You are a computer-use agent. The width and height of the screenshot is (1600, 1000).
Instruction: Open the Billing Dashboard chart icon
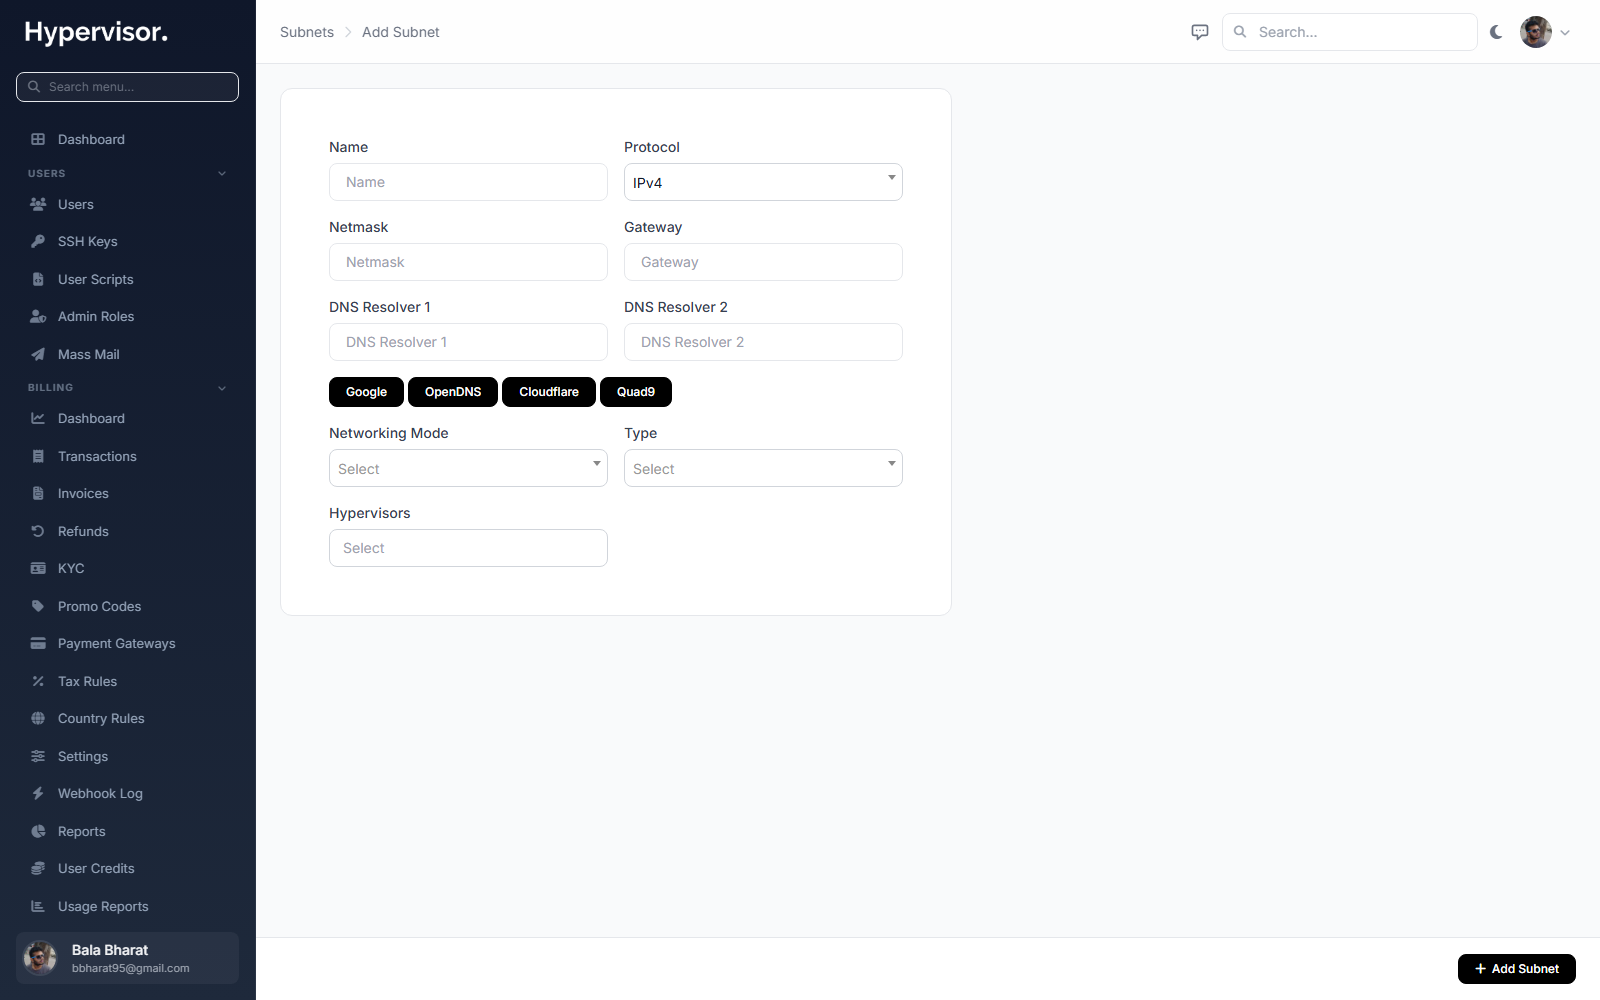38,418
